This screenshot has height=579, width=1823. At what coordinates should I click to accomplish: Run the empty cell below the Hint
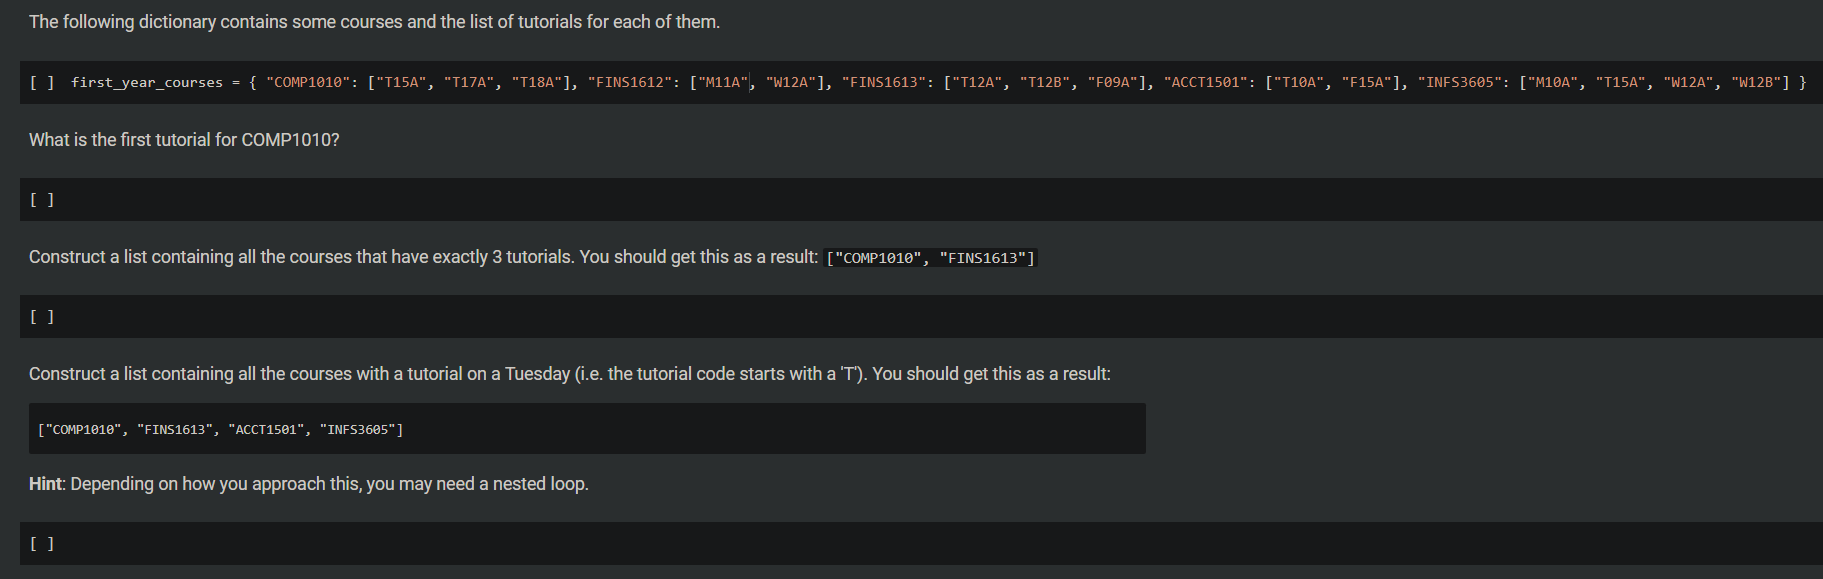coord(42,544)
